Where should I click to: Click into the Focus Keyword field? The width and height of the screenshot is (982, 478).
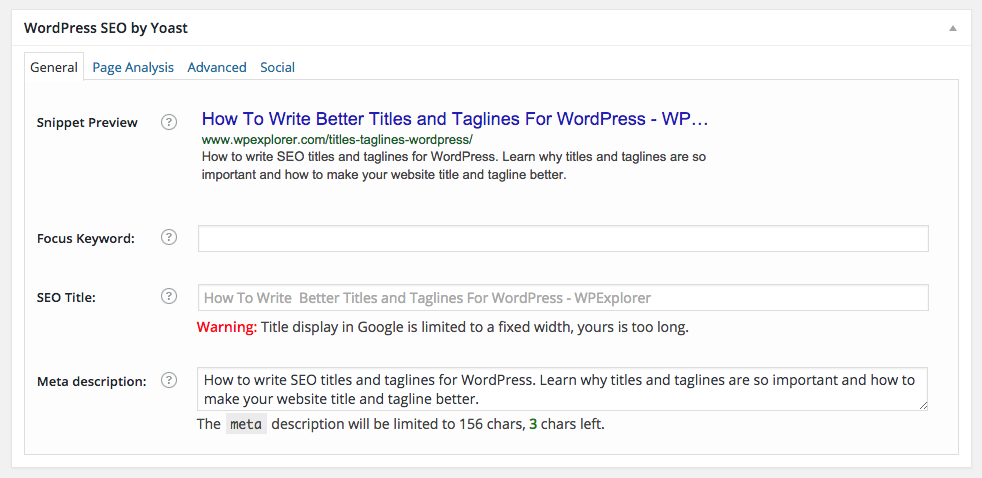pyautogui.click(x=563, y=239)
